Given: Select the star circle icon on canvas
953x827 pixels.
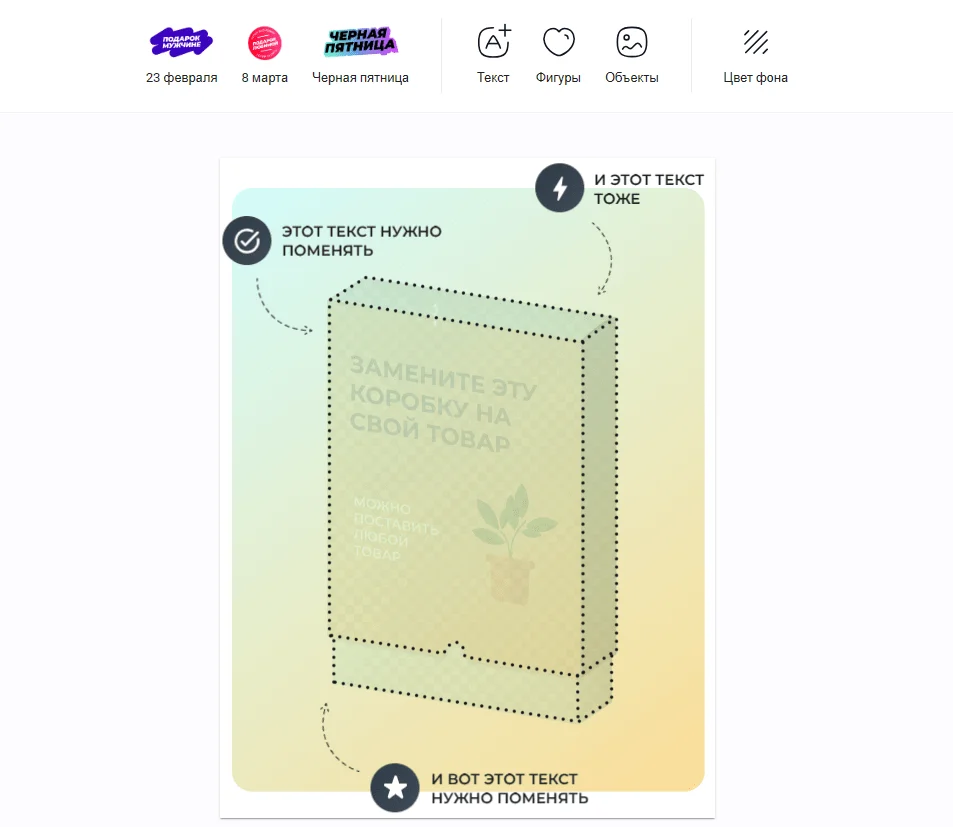Looking at the screenshot, I should click(x=395, y=788).
